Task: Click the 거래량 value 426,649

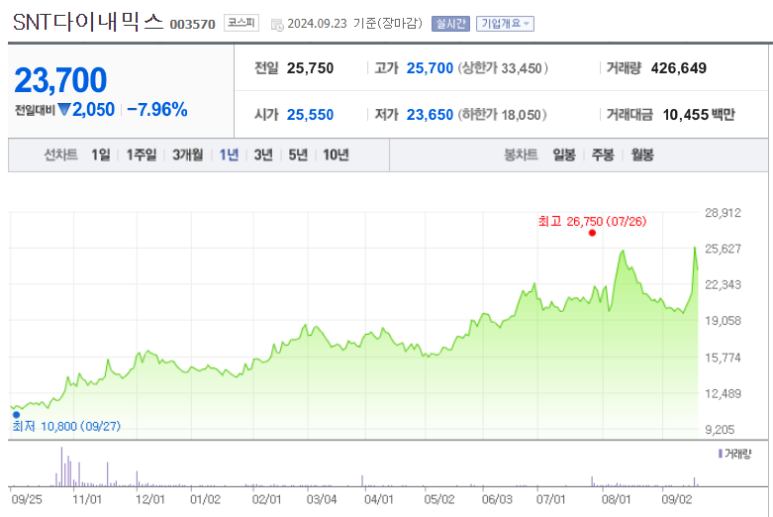Action: pyautogui.click(x=678, y=68)
